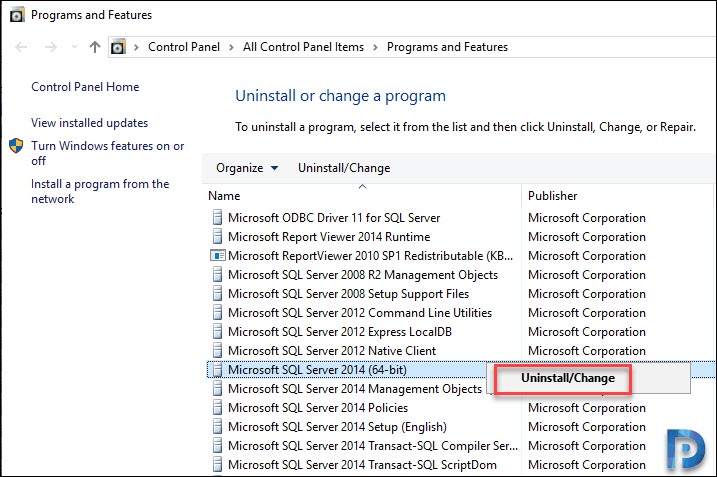Open Install a program from the network
This screenshot has width=717, height=477.
[100, 191]
